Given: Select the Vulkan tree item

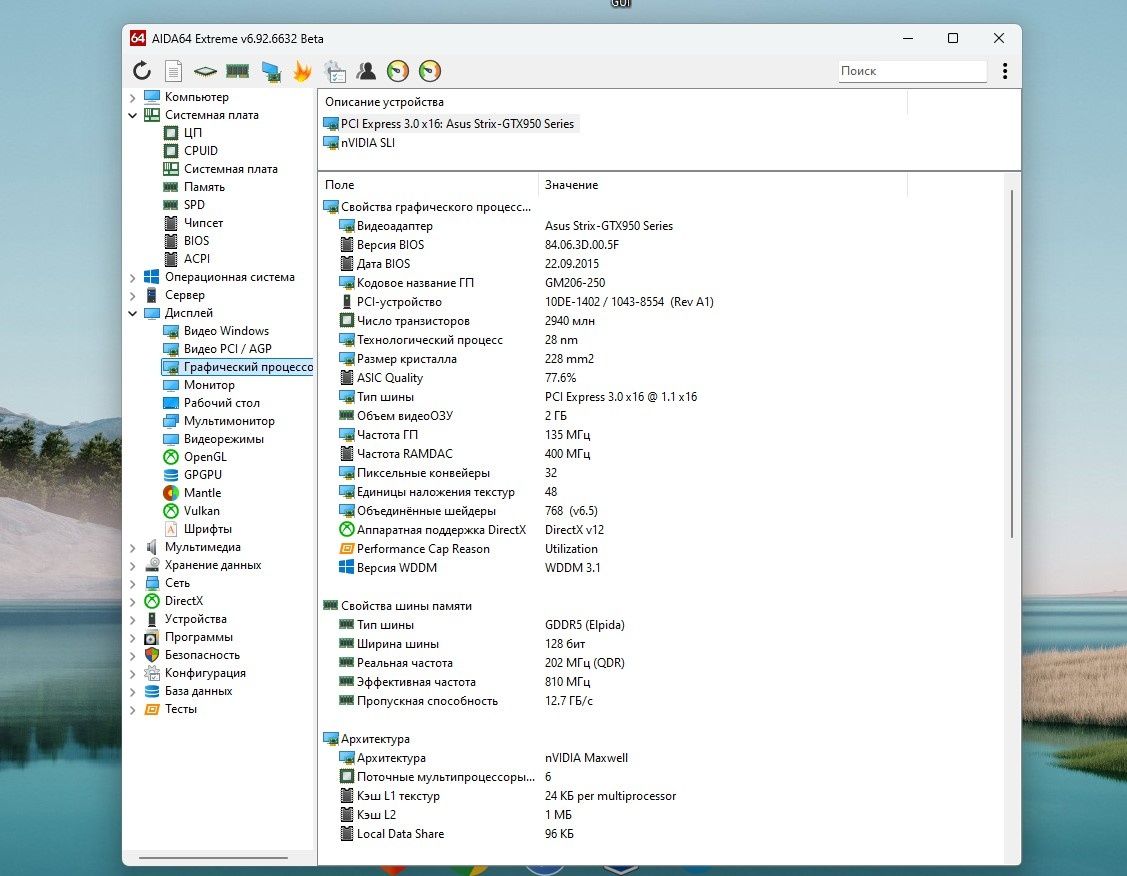Looking at the screenshot, I should tap(201, 511).
